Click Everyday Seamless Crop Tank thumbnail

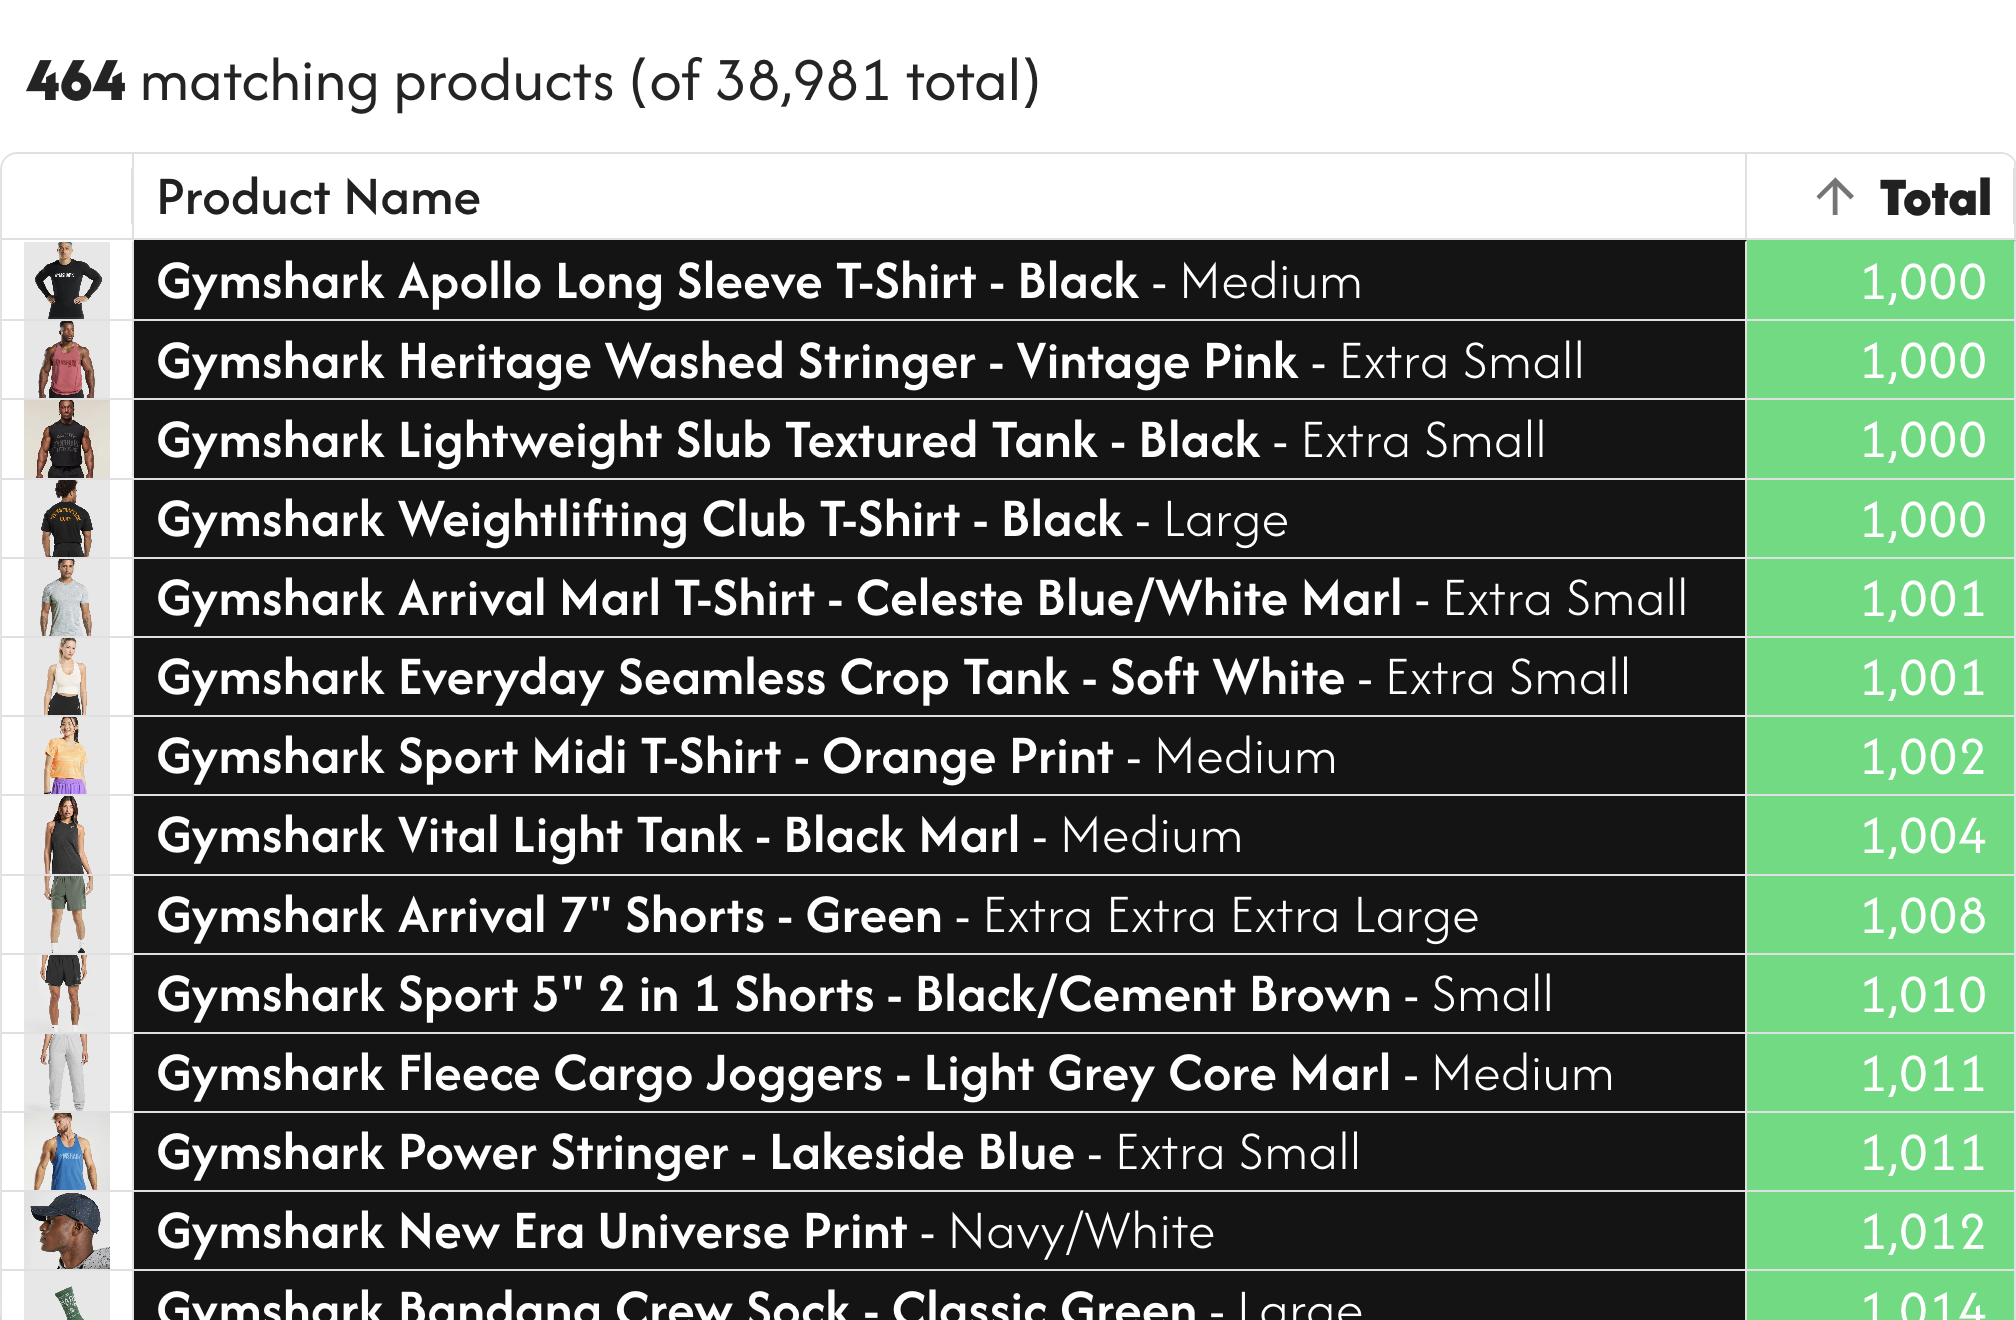[67, 677]
